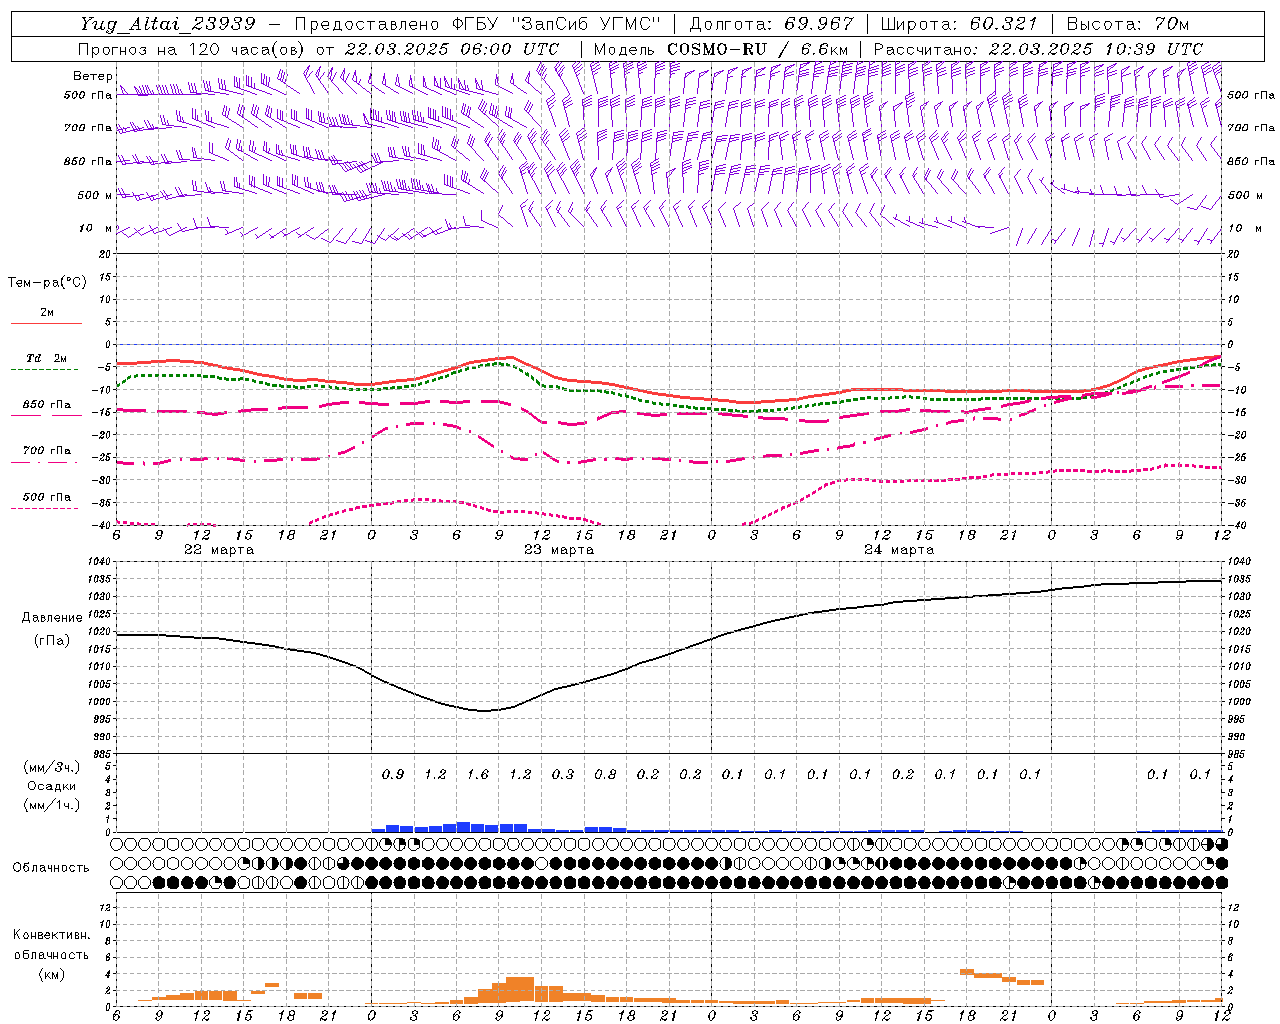Screen dimensions: 1280x1024
Task: Click the "Высота: 70м" header field
Action: coord(1128,24)
